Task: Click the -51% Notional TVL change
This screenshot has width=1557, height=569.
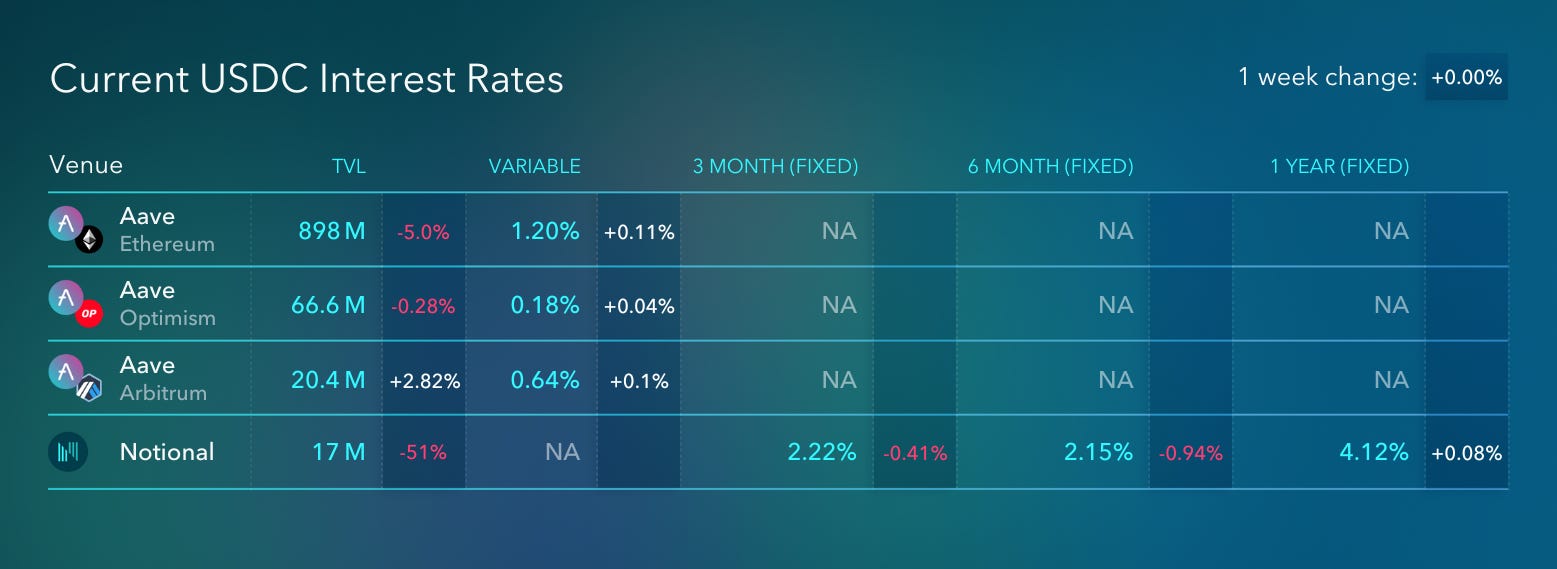Action: point(423,453)
